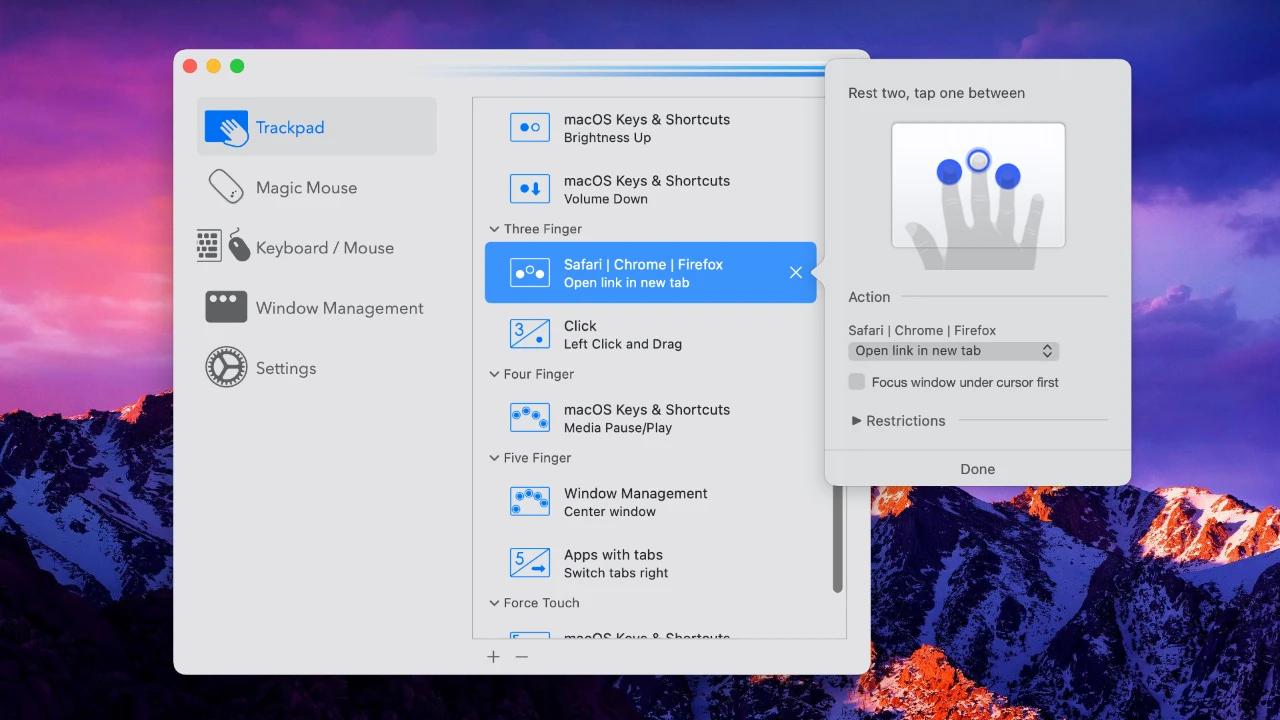Go to the Settings section

tap(317, 368)
